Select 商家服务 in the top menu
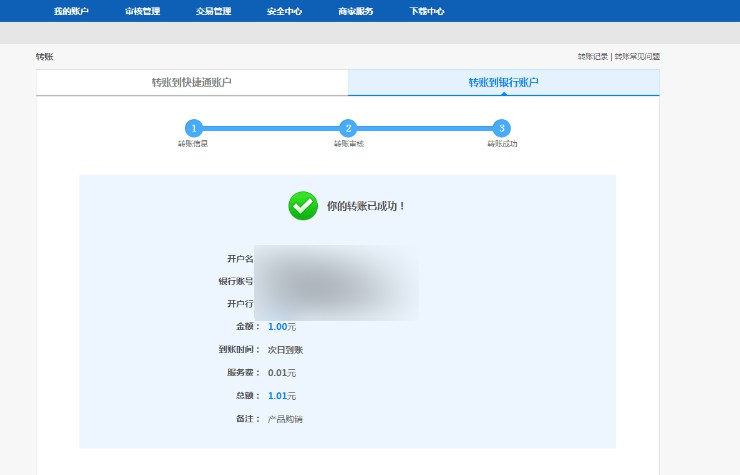Screen dimensions: 740x475 coord(355,11)
